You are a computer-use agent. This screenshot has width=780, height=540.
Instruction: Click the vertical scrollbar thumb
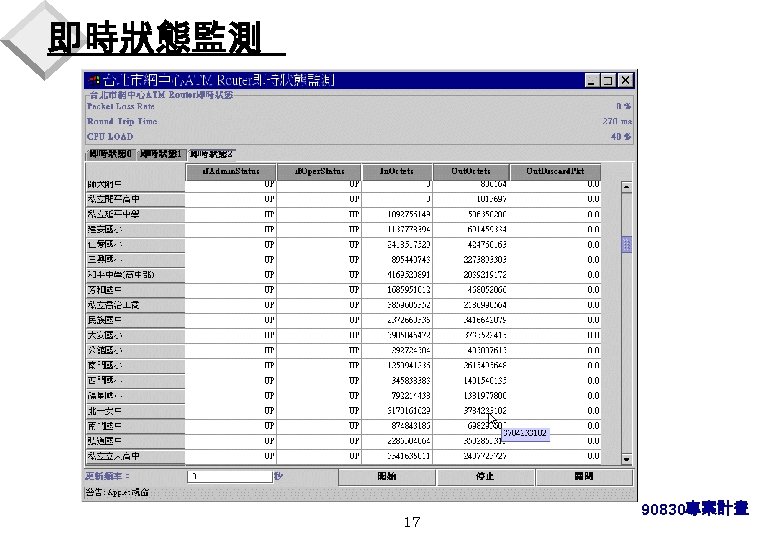(626, 244)
